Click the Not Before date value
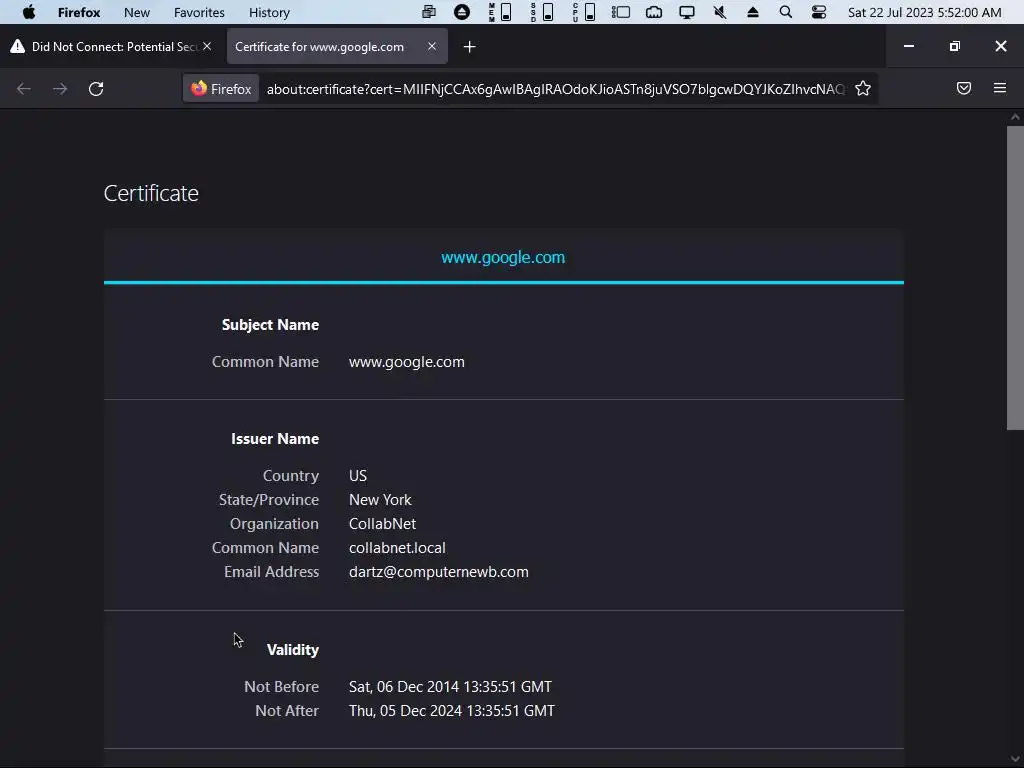 (450, 687)
